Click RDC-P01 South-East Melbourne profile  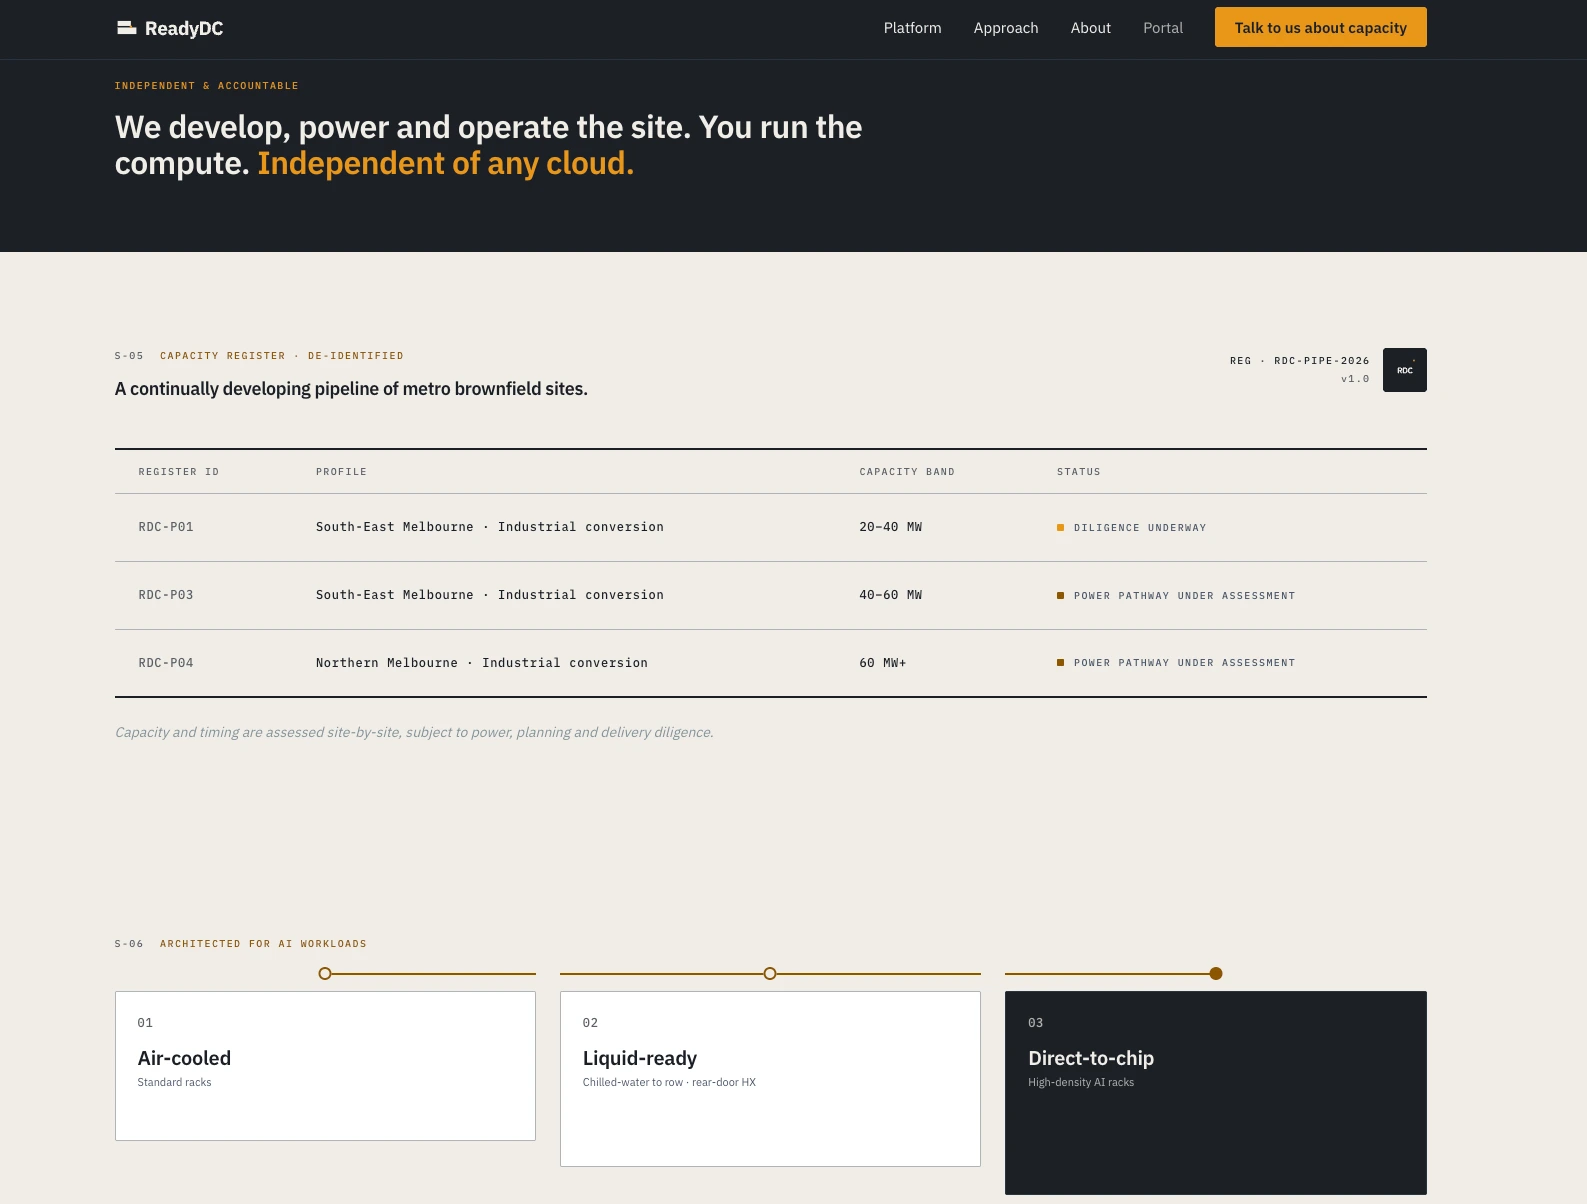pos(490,527)
